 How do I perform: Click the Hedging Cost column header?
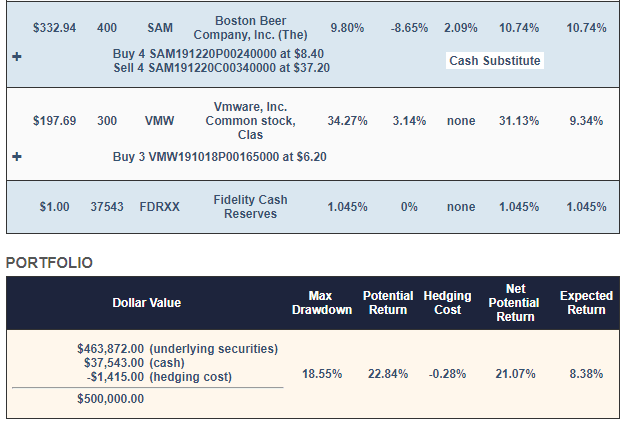448,302
